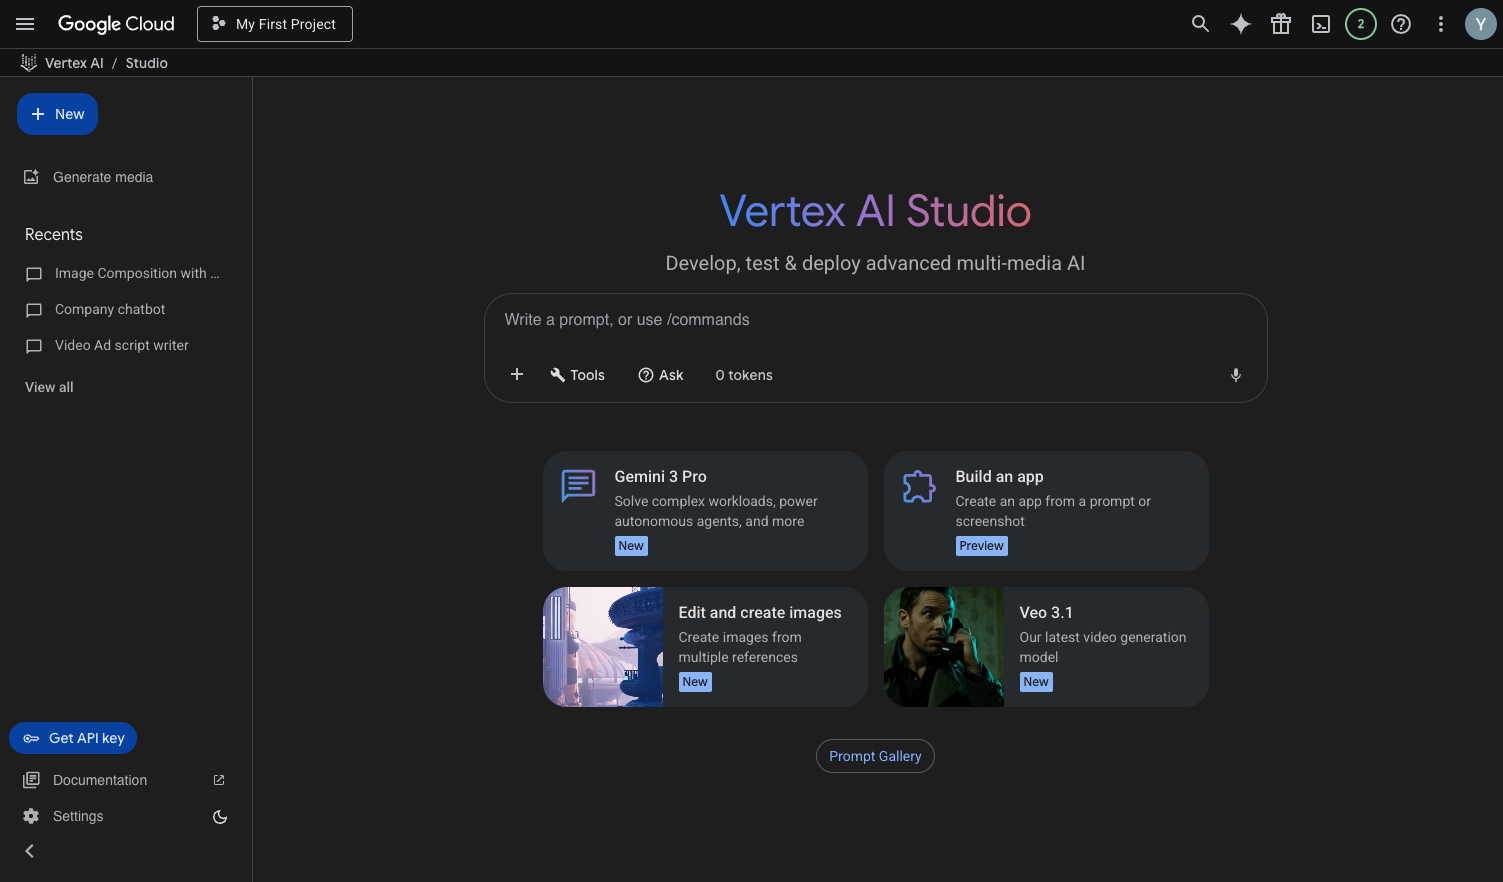Image resolution: width=1503 pixels, height=882 pixels.
Task: Collapse the left sidebar
Action: (x=29, y=851)
